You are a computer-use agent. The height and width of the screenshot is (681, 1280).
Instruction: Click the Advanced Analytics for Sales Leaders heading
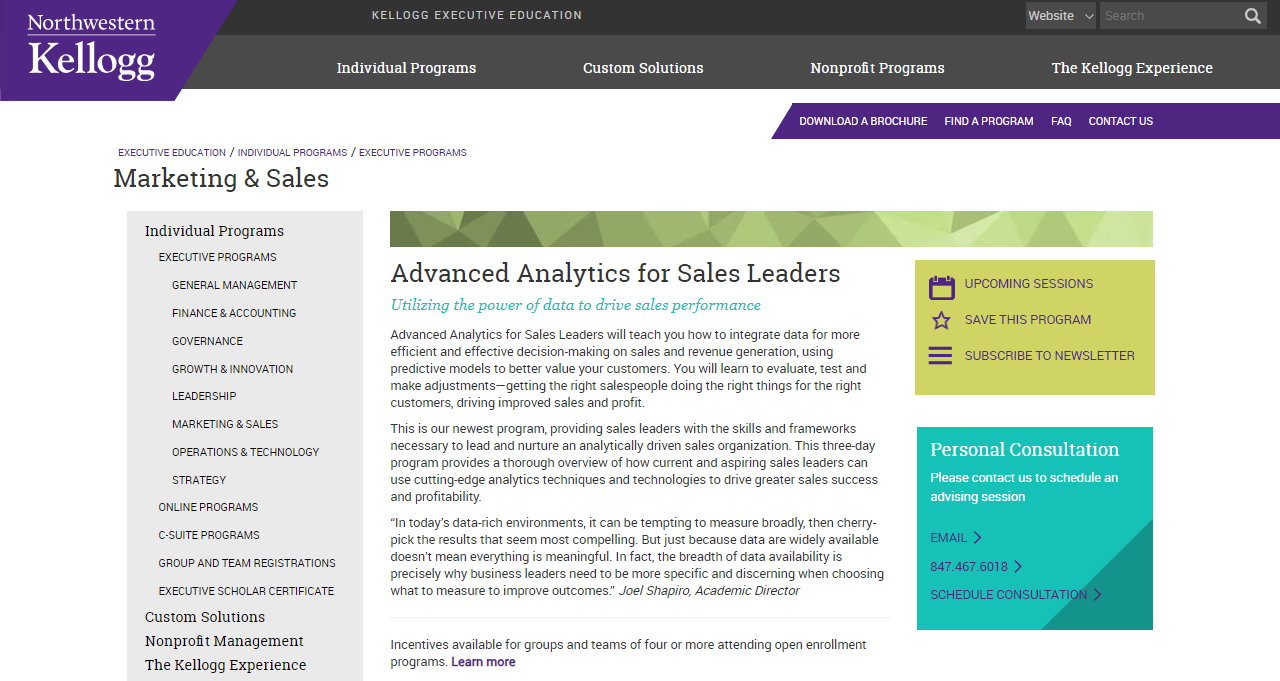(x=615, y=273)
